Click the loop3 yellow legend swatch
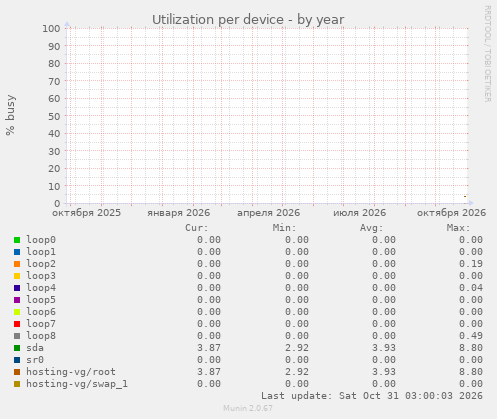497x419 pixels. pos(17,276)
